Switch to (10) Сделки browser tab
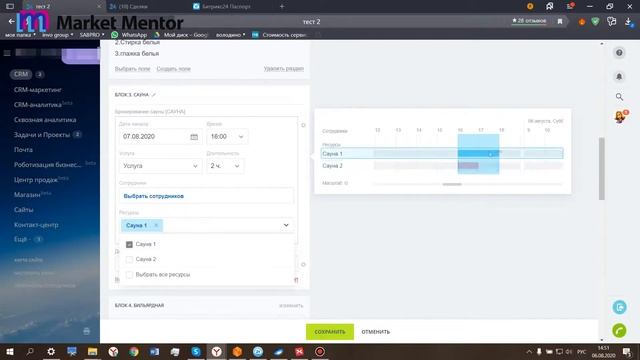 [133, 7]
